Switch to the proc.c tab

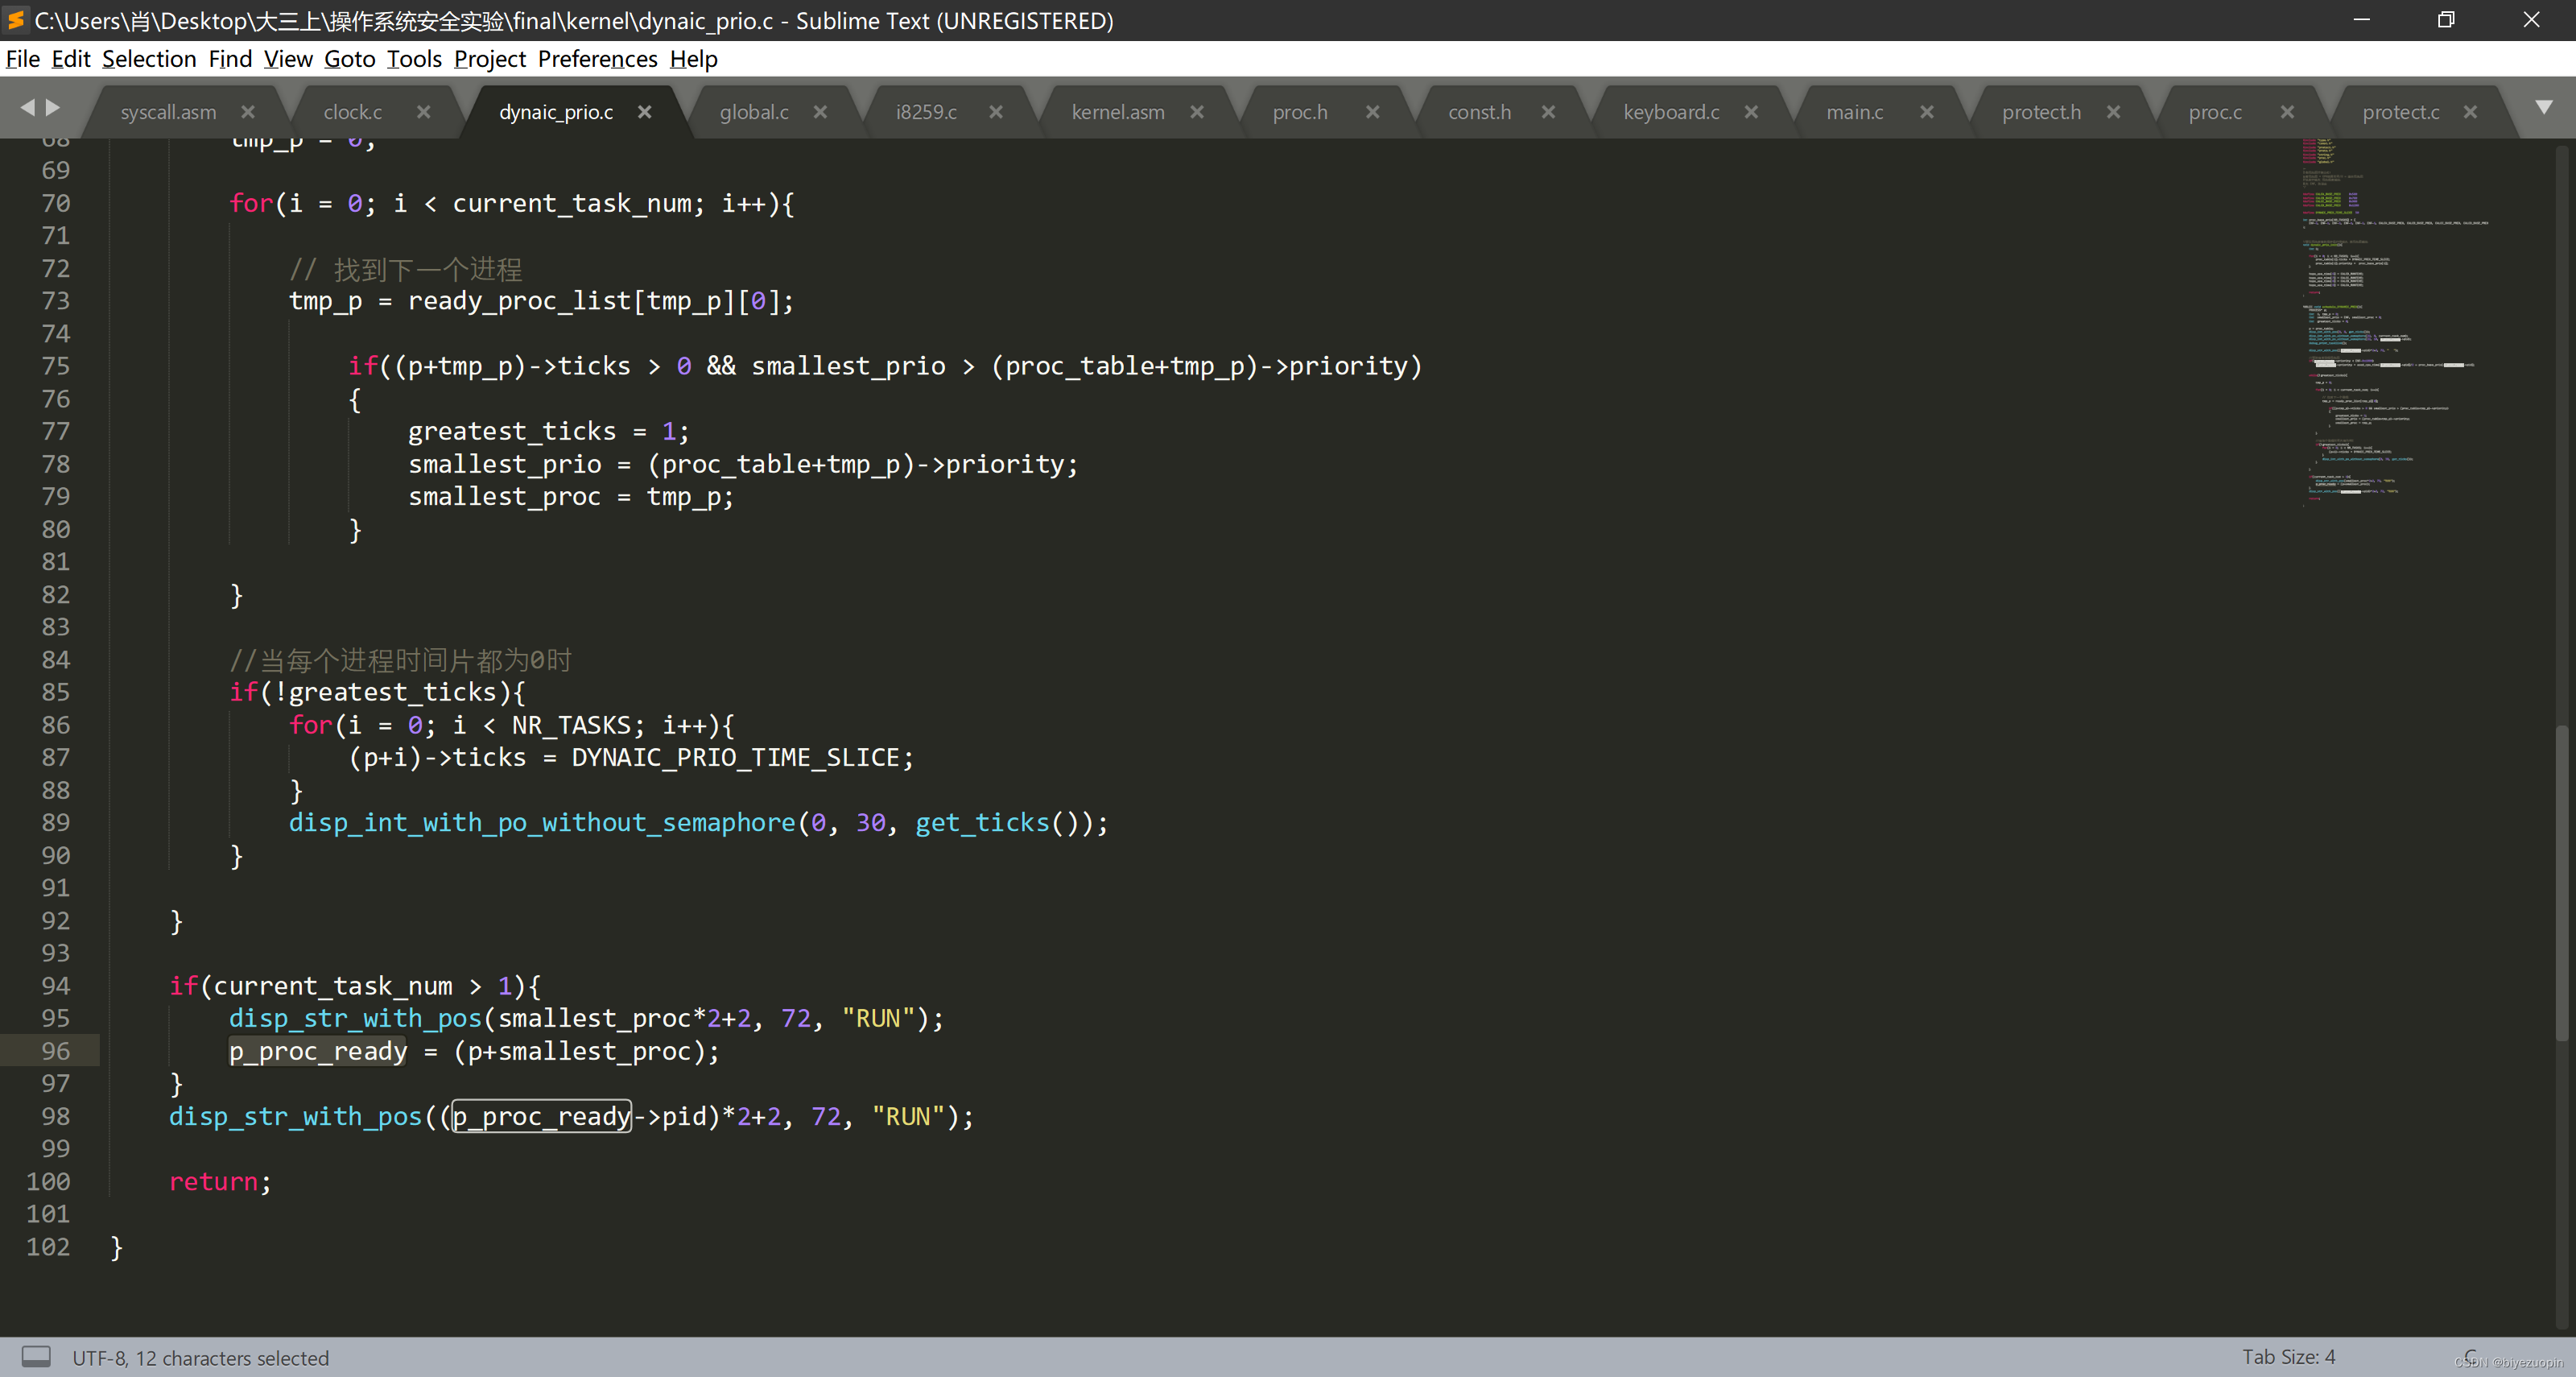2215,112
